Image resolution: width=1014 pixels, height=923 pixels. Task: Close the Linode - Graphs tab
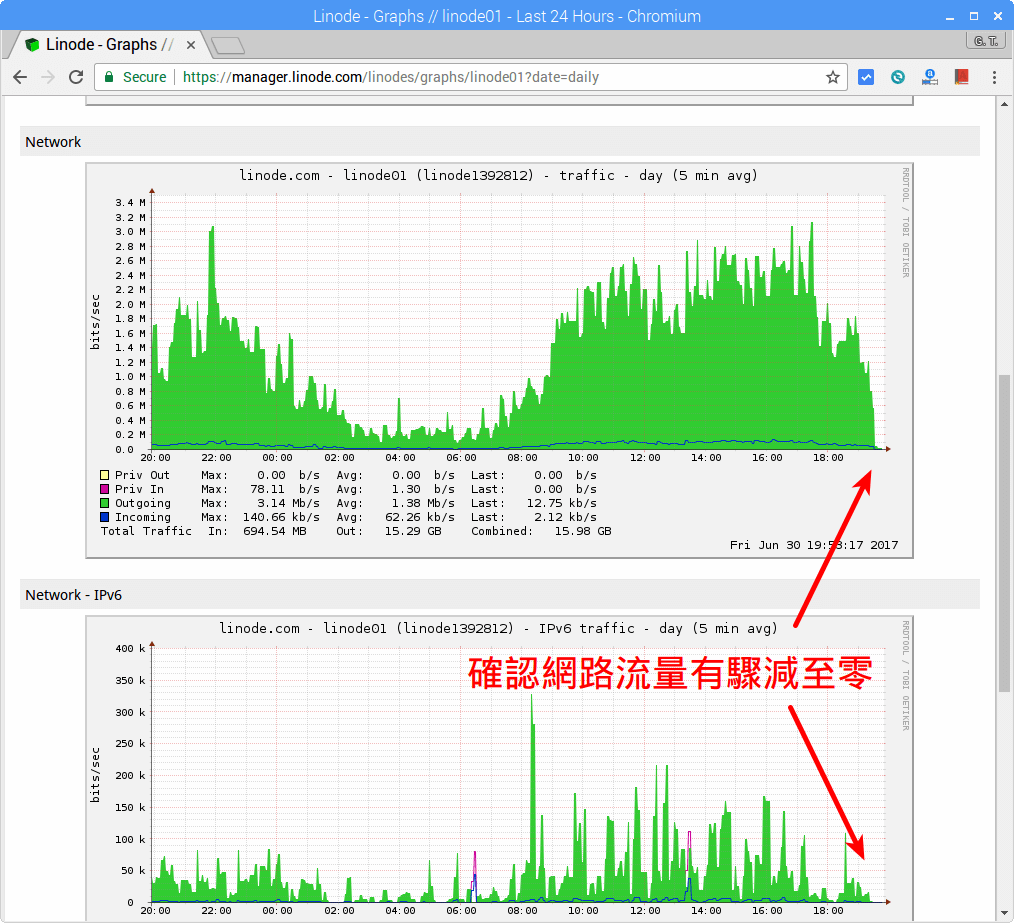coord(190,44)
